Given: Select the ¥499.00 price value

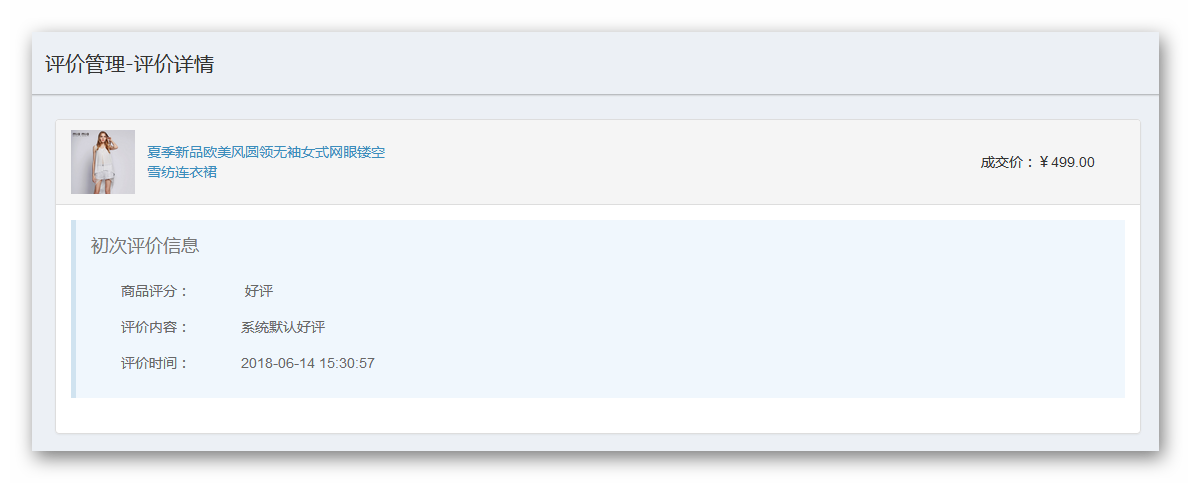Looking at the screenshot, I should [1066, 162].
